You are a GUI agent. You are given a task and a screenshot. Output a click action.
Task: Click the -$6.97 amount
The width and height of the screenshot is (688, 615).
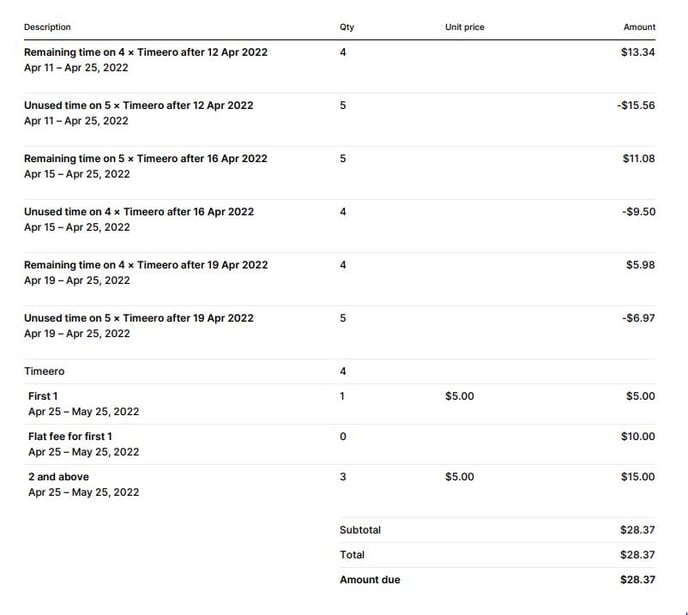(639, 318)
